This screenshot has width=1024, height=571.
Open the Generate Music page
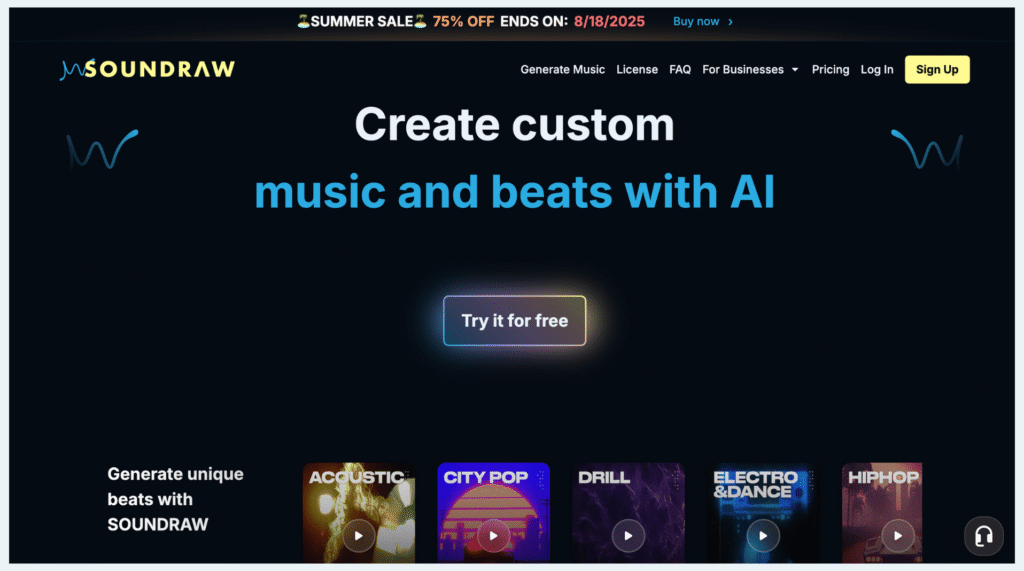(562, 69)
